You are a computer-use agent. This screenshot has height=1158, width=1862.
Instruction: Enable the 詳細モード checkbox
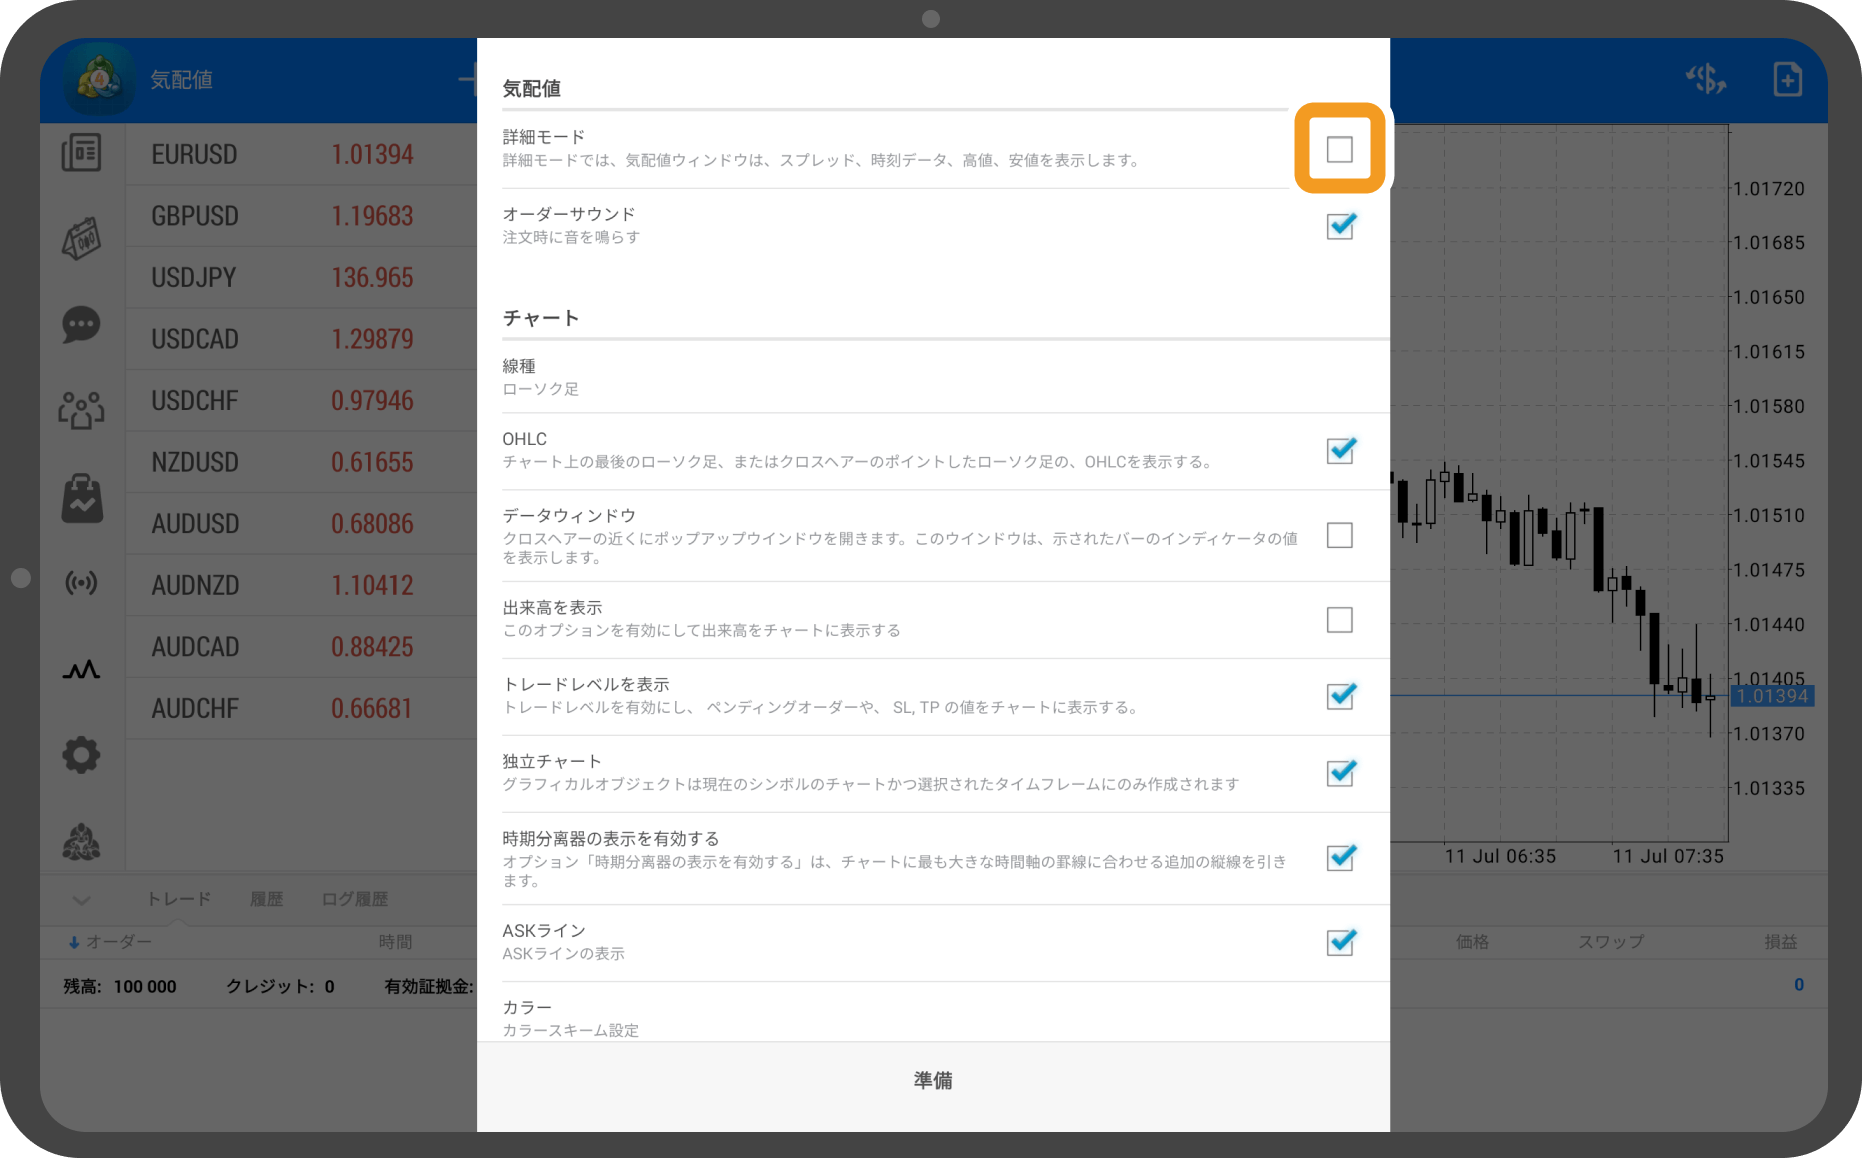point(1340,149)
